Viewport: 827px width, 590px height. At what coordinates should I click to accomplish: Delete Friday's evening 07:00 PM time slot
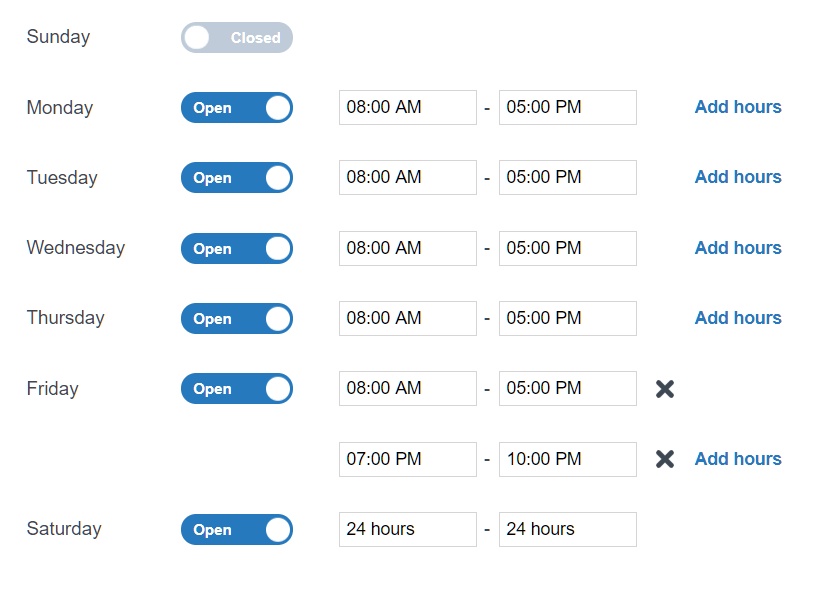click(x=664, y=459)
